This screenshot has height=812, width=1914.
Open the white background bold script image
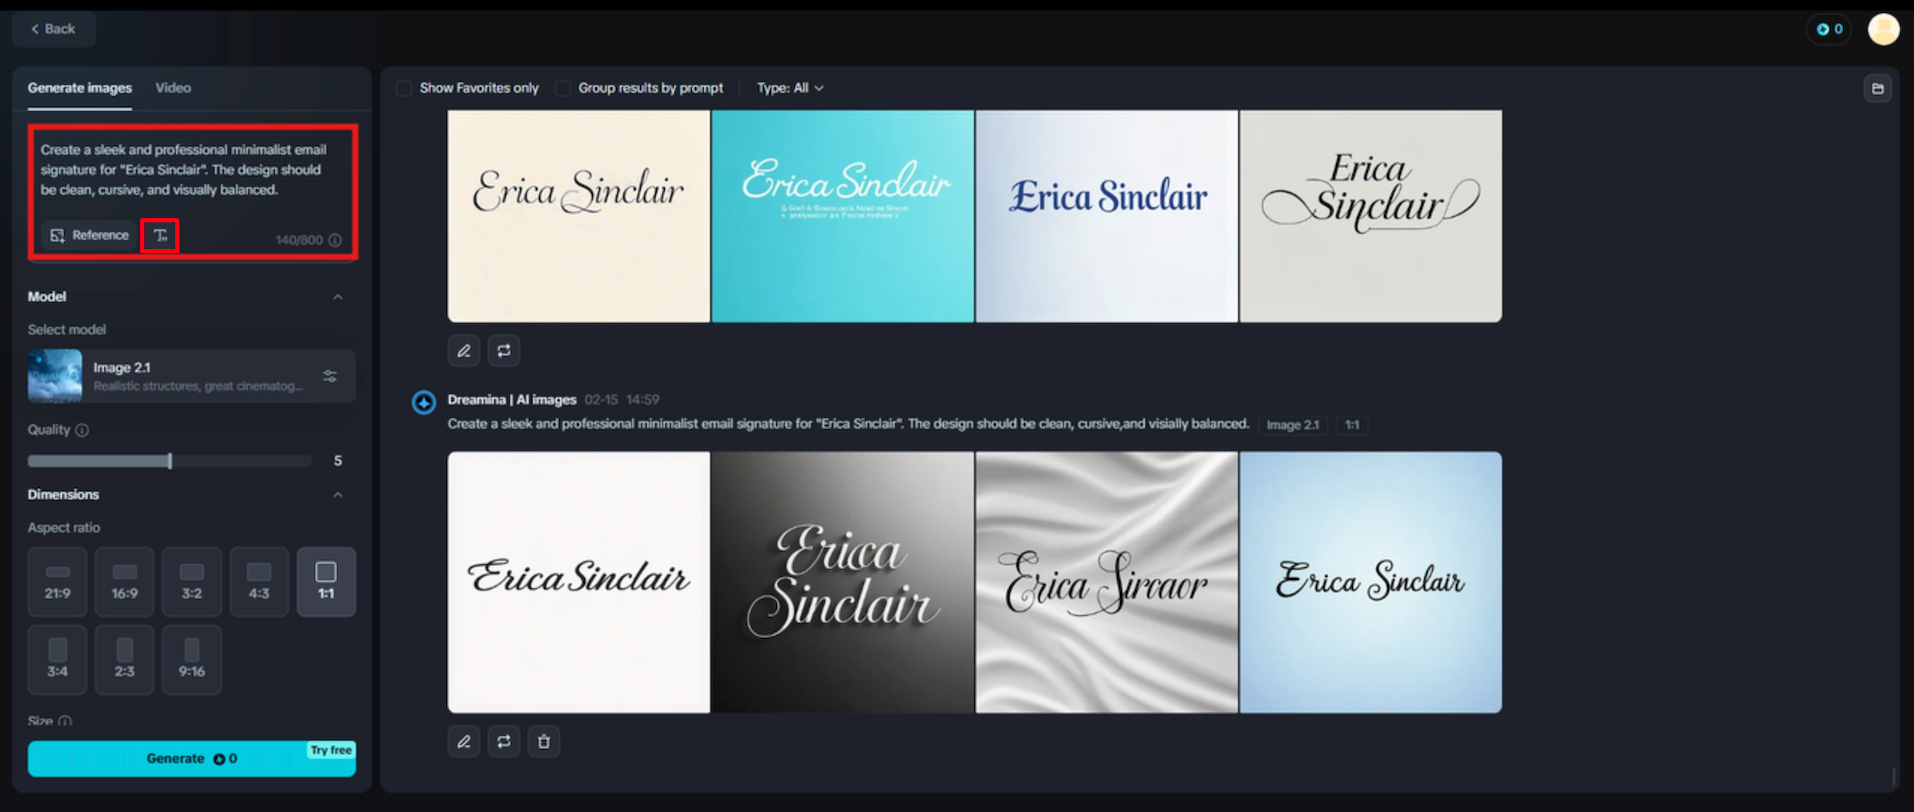[x=579, y=582]
